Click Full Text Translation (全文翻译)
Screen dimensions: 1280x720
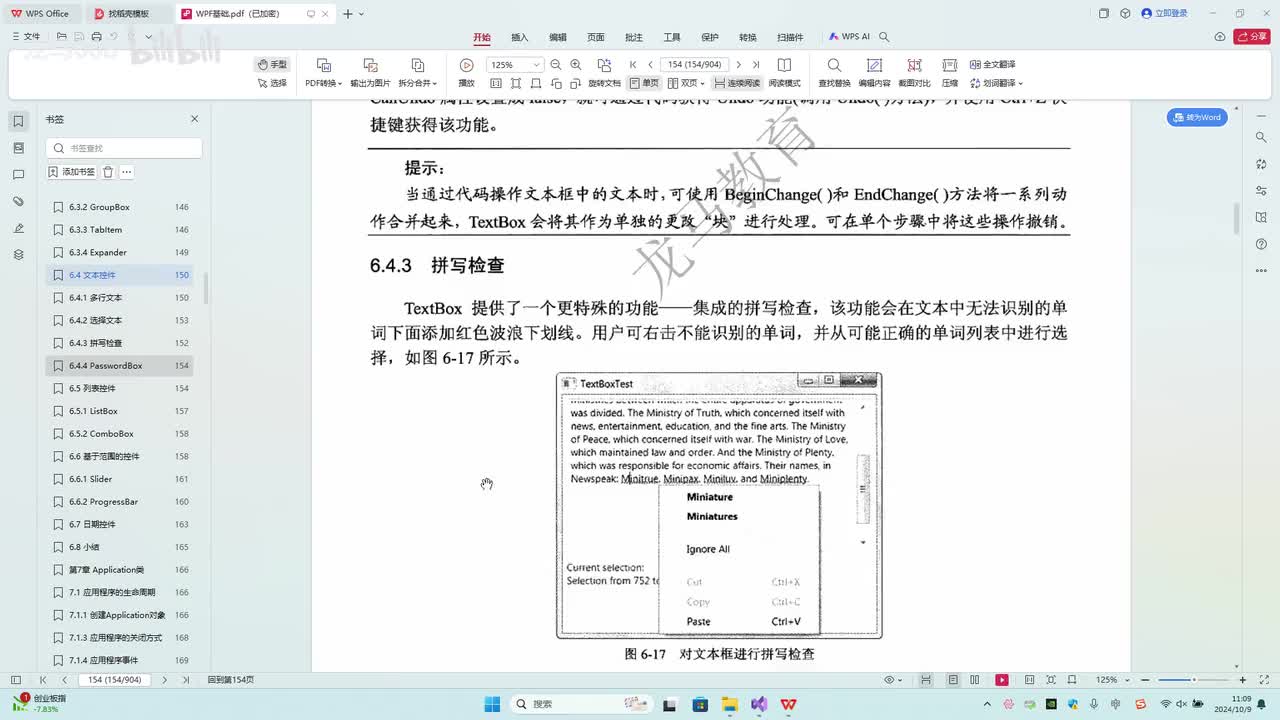click(991, 64)
